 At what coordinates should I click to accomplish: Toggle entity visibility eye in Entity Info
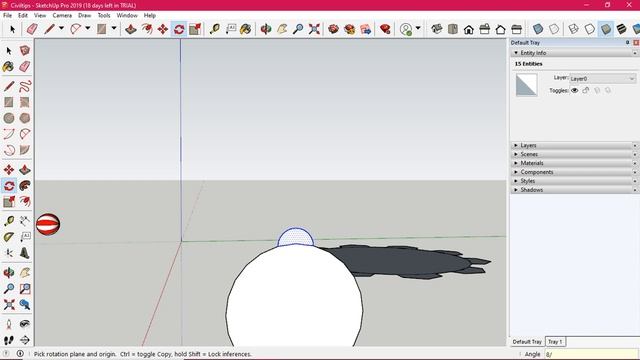575,90
